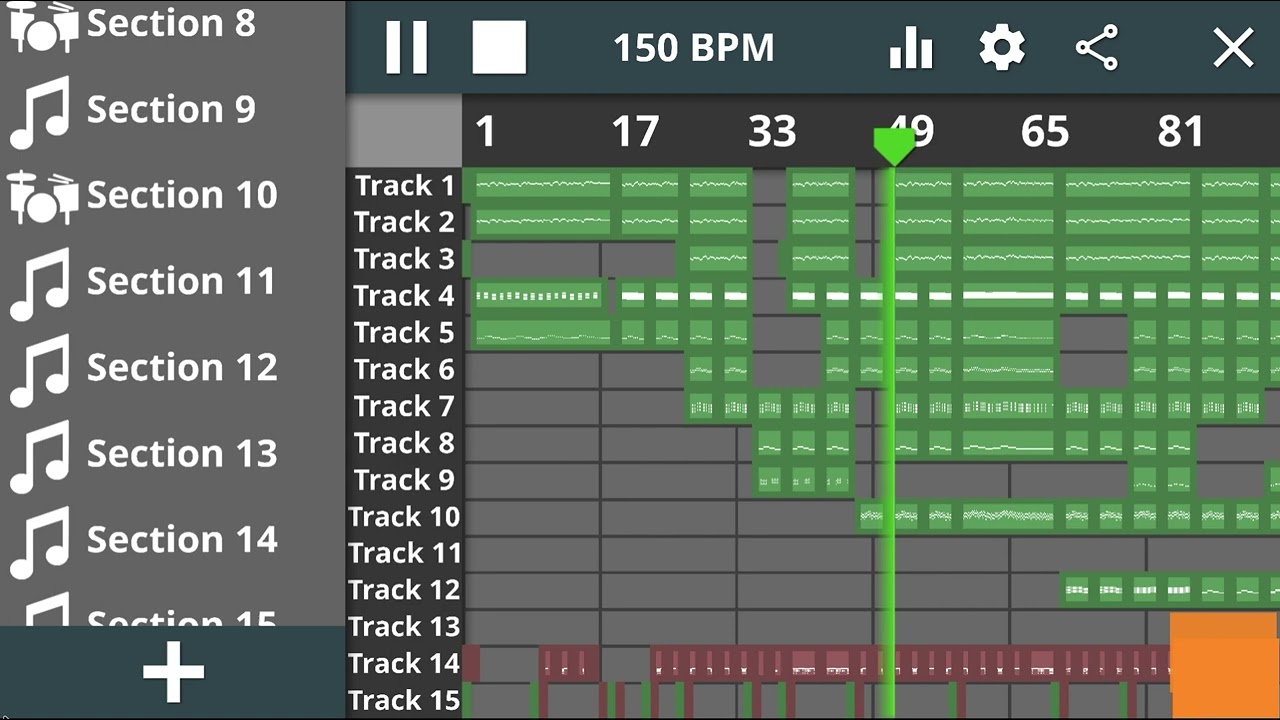Select the first green clip on Track 10
Image resolution: width=1280 pixels, height=720 pixels.
873,517
